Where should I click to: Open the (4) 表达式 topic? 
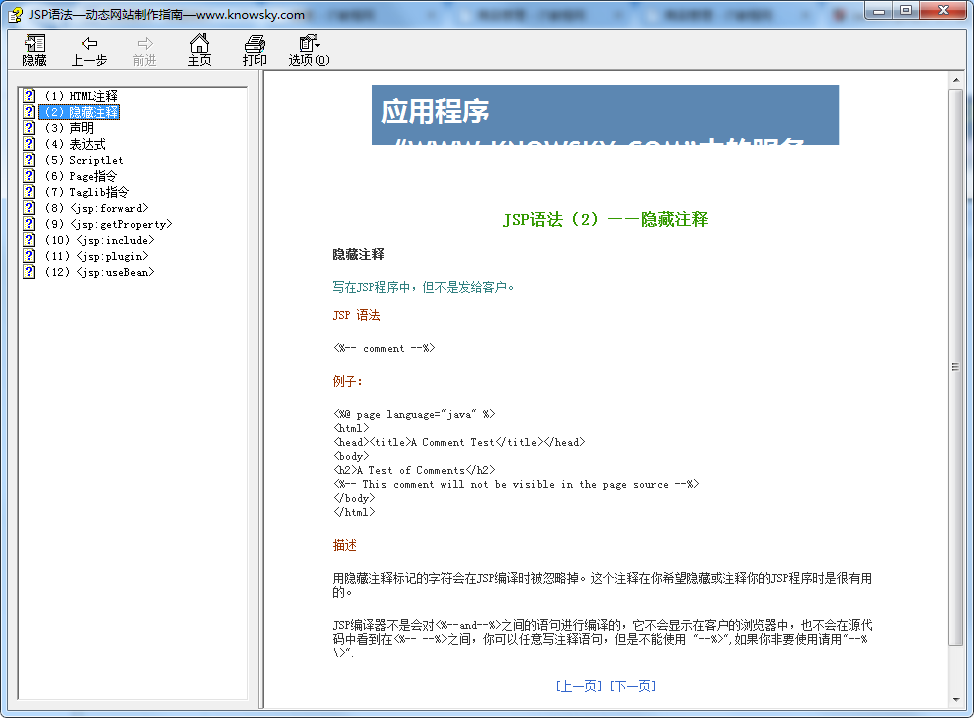point(74,144)
